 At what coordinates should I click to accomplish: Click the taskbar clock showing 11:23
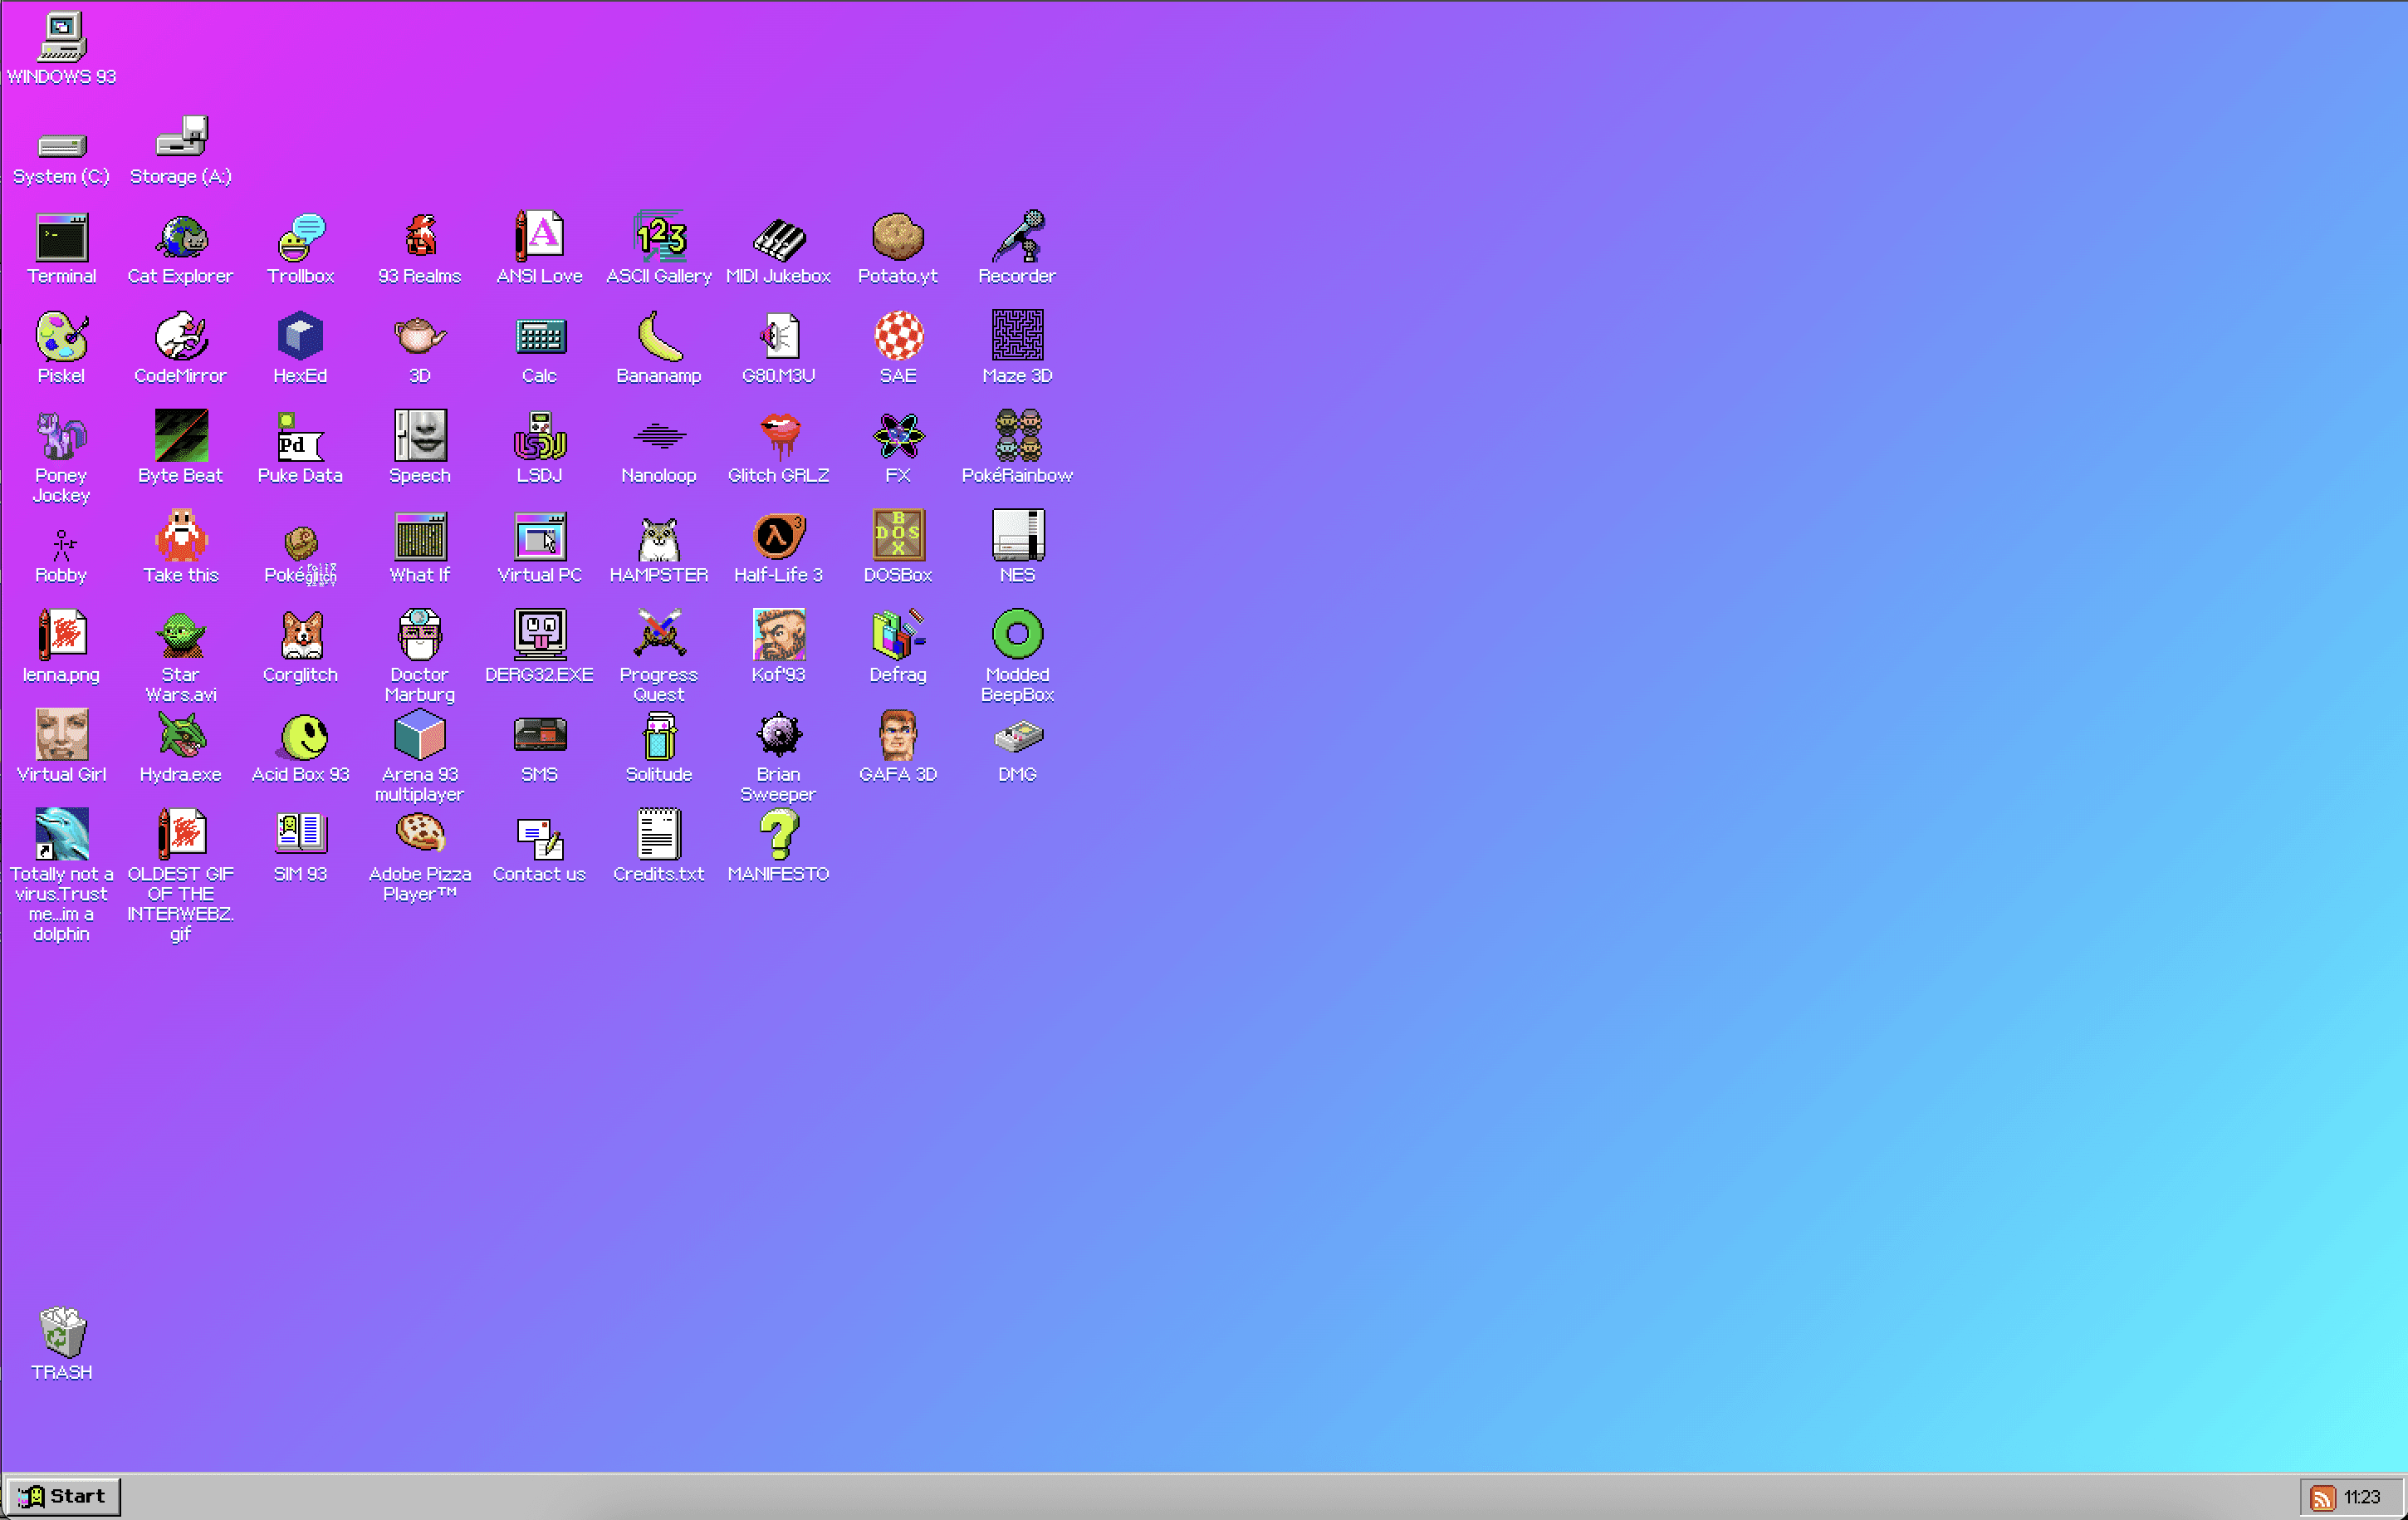[2362, 1497]
